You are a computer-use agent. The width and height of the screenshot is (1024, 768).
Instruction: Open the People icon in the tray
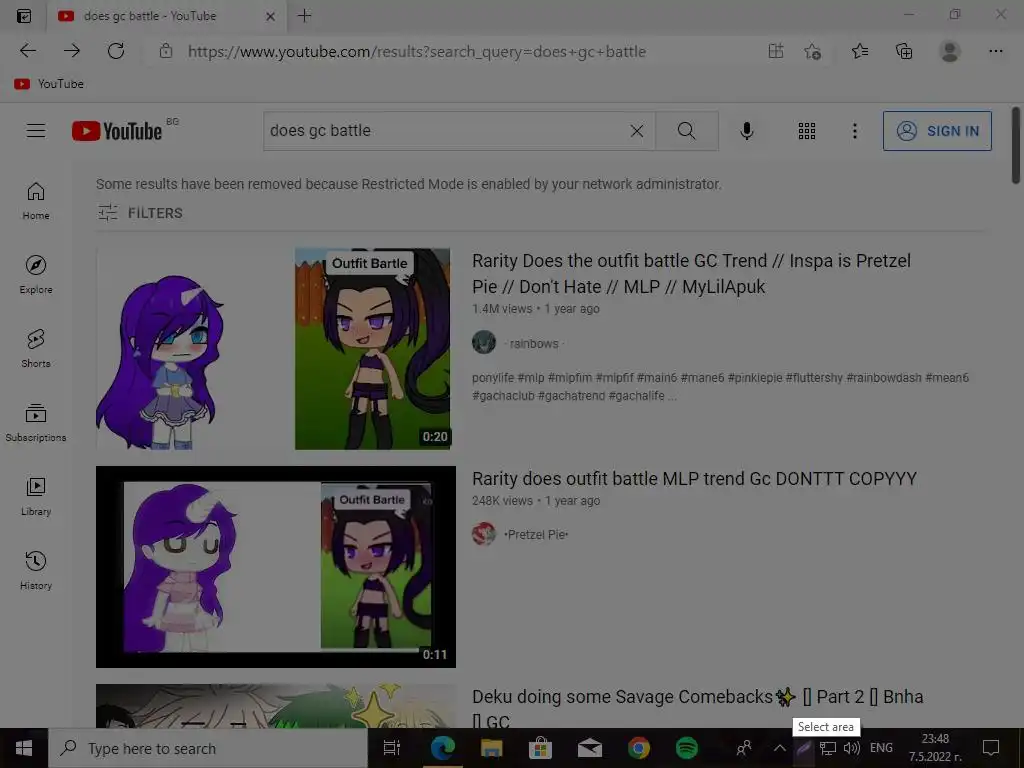click(x=744, y=748)
